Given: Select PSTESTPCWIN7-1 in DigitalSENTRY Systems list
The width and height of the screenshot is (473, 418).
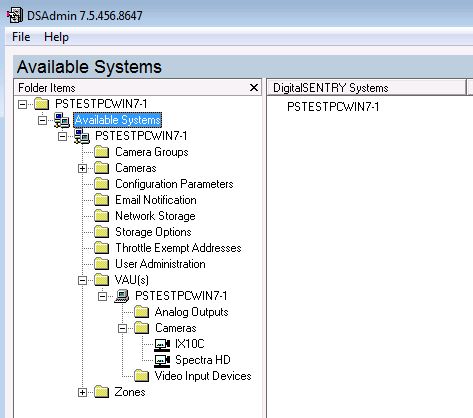Looking at the screenshot, I should click(x=333, y=107).
